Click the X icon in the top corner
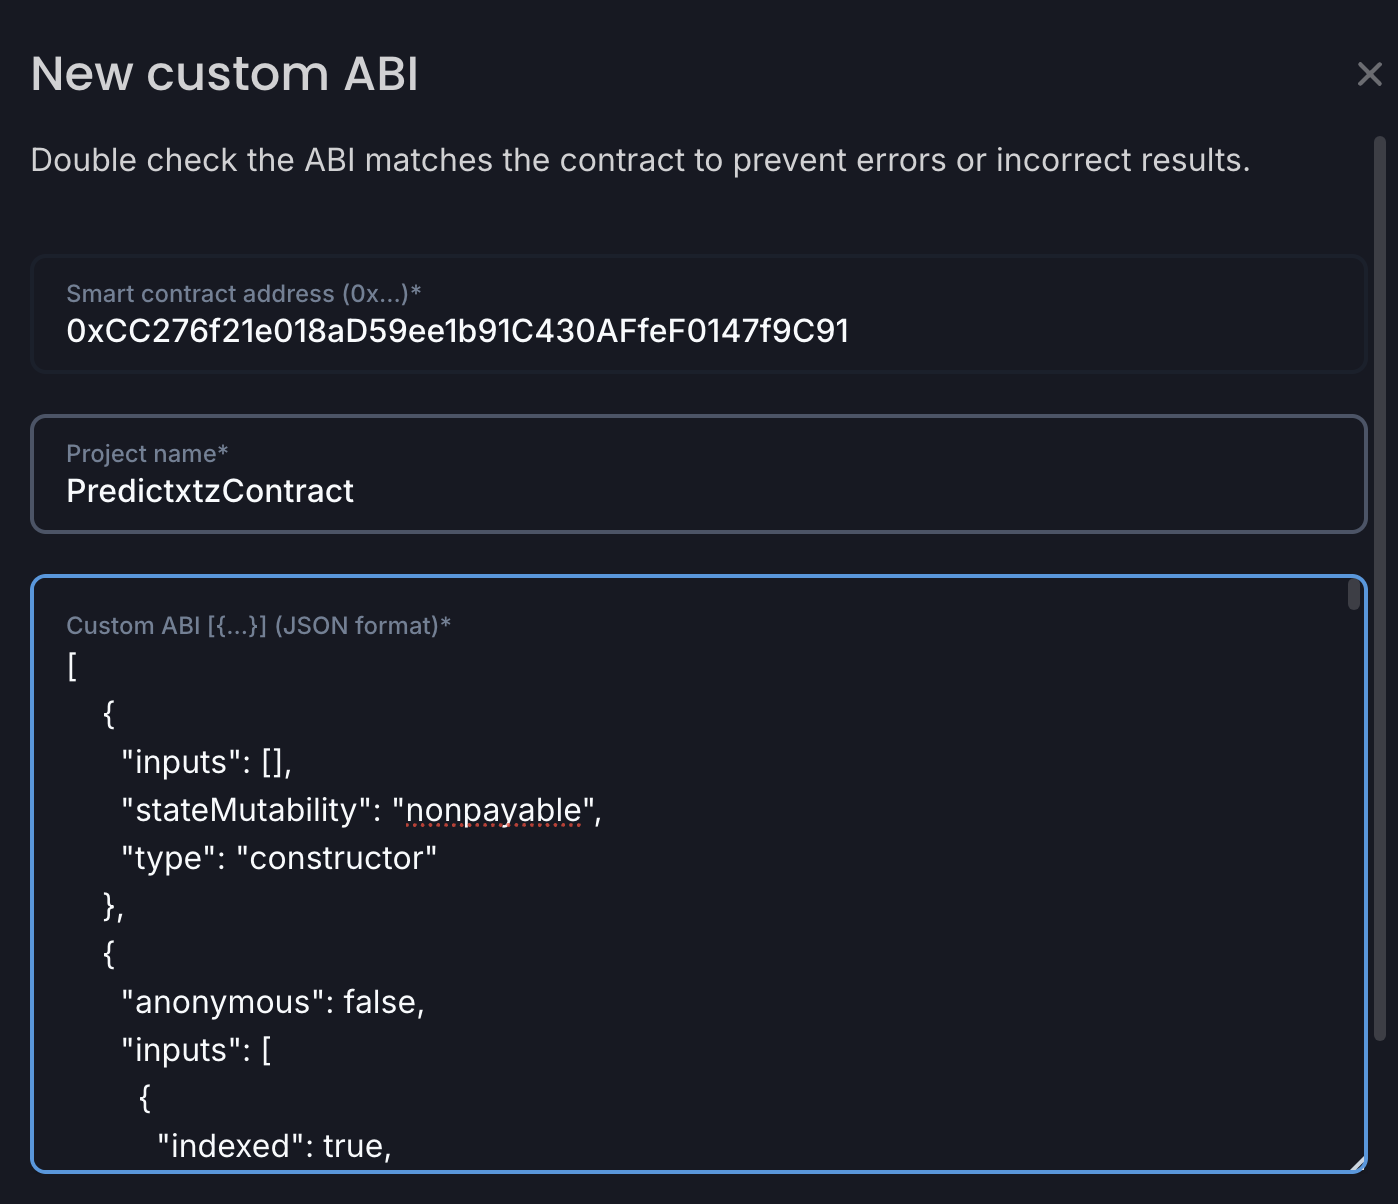The width and height of the screenshot is (1398, 1204). point(1369,74)
